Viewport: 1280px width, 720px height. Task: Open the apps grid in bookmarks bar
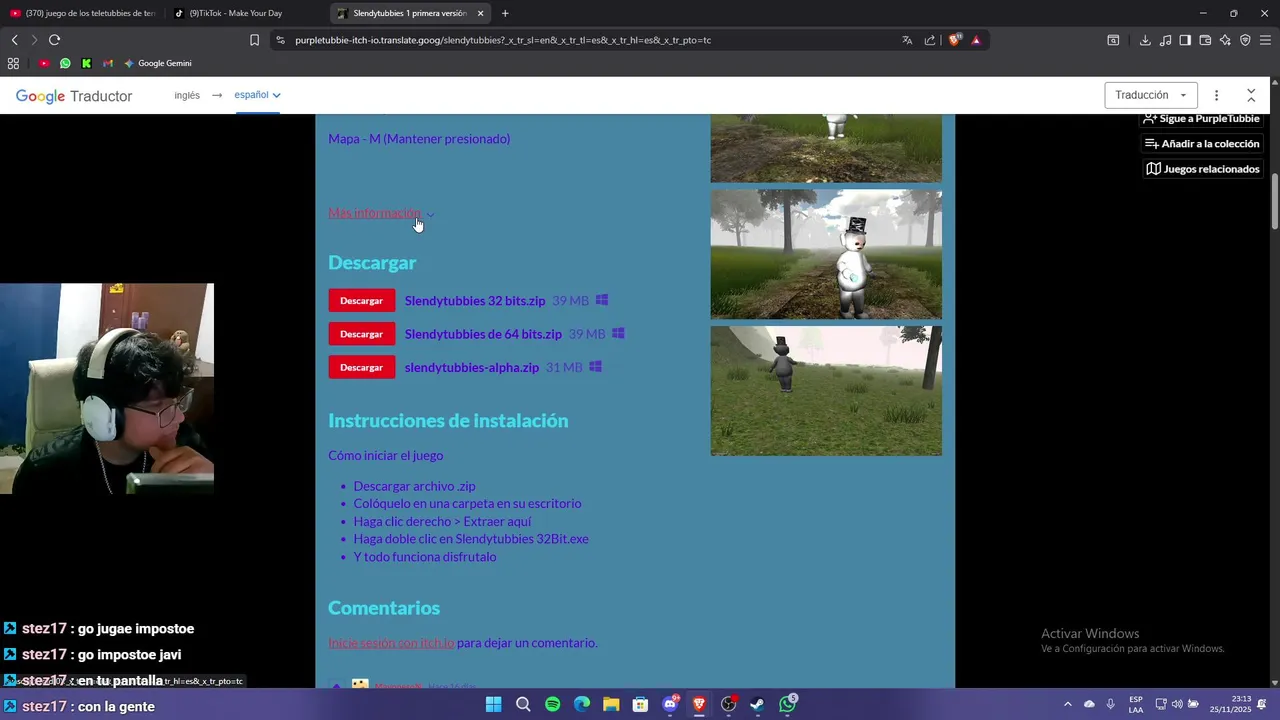[13, 63]
